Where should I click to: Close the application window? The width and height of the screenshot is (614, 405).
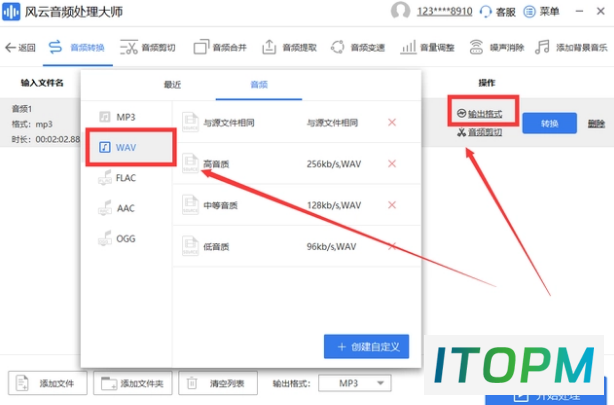coord(601,11)
